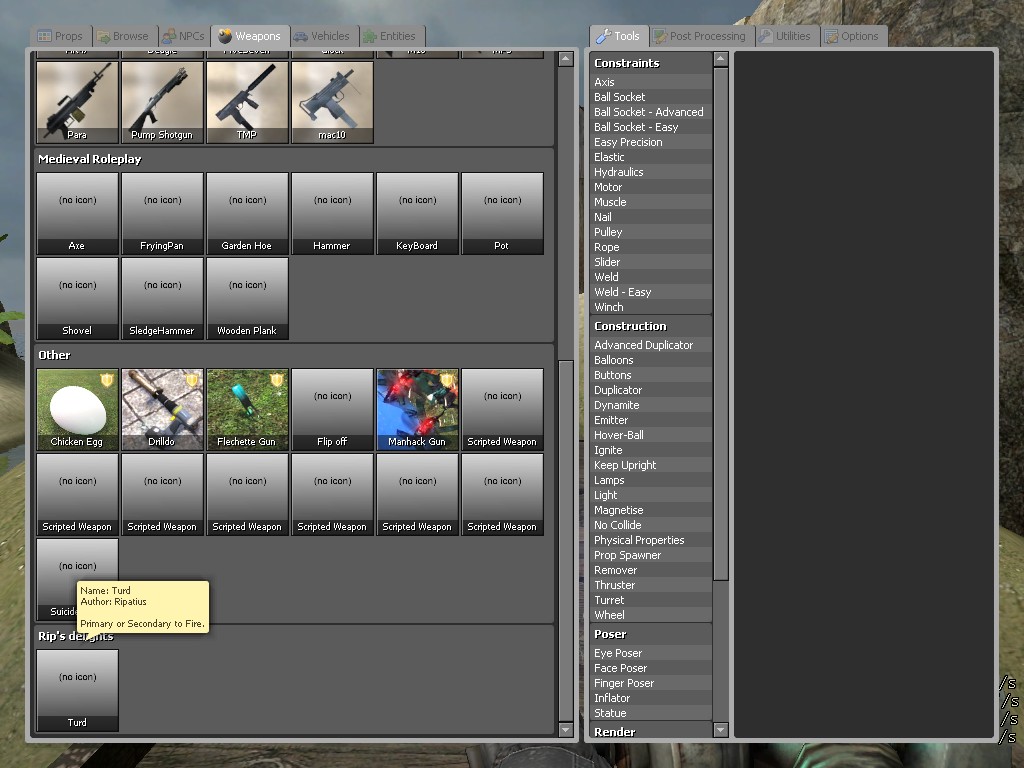Pick the Axe medieval weapon
Viewport: 1024px width, 768px height.
(x=77, y=213)
